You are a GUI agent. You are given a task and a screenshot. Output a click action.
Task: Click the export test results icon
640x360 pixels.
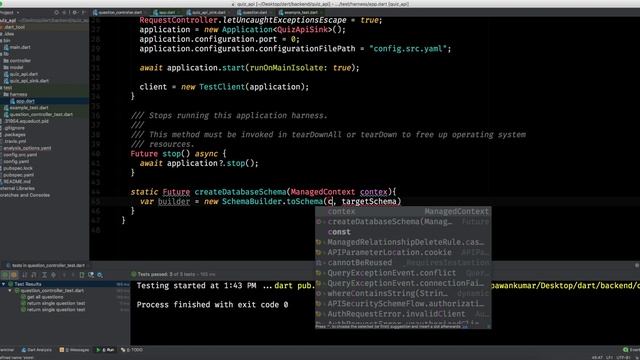click(x=82, y=275)
